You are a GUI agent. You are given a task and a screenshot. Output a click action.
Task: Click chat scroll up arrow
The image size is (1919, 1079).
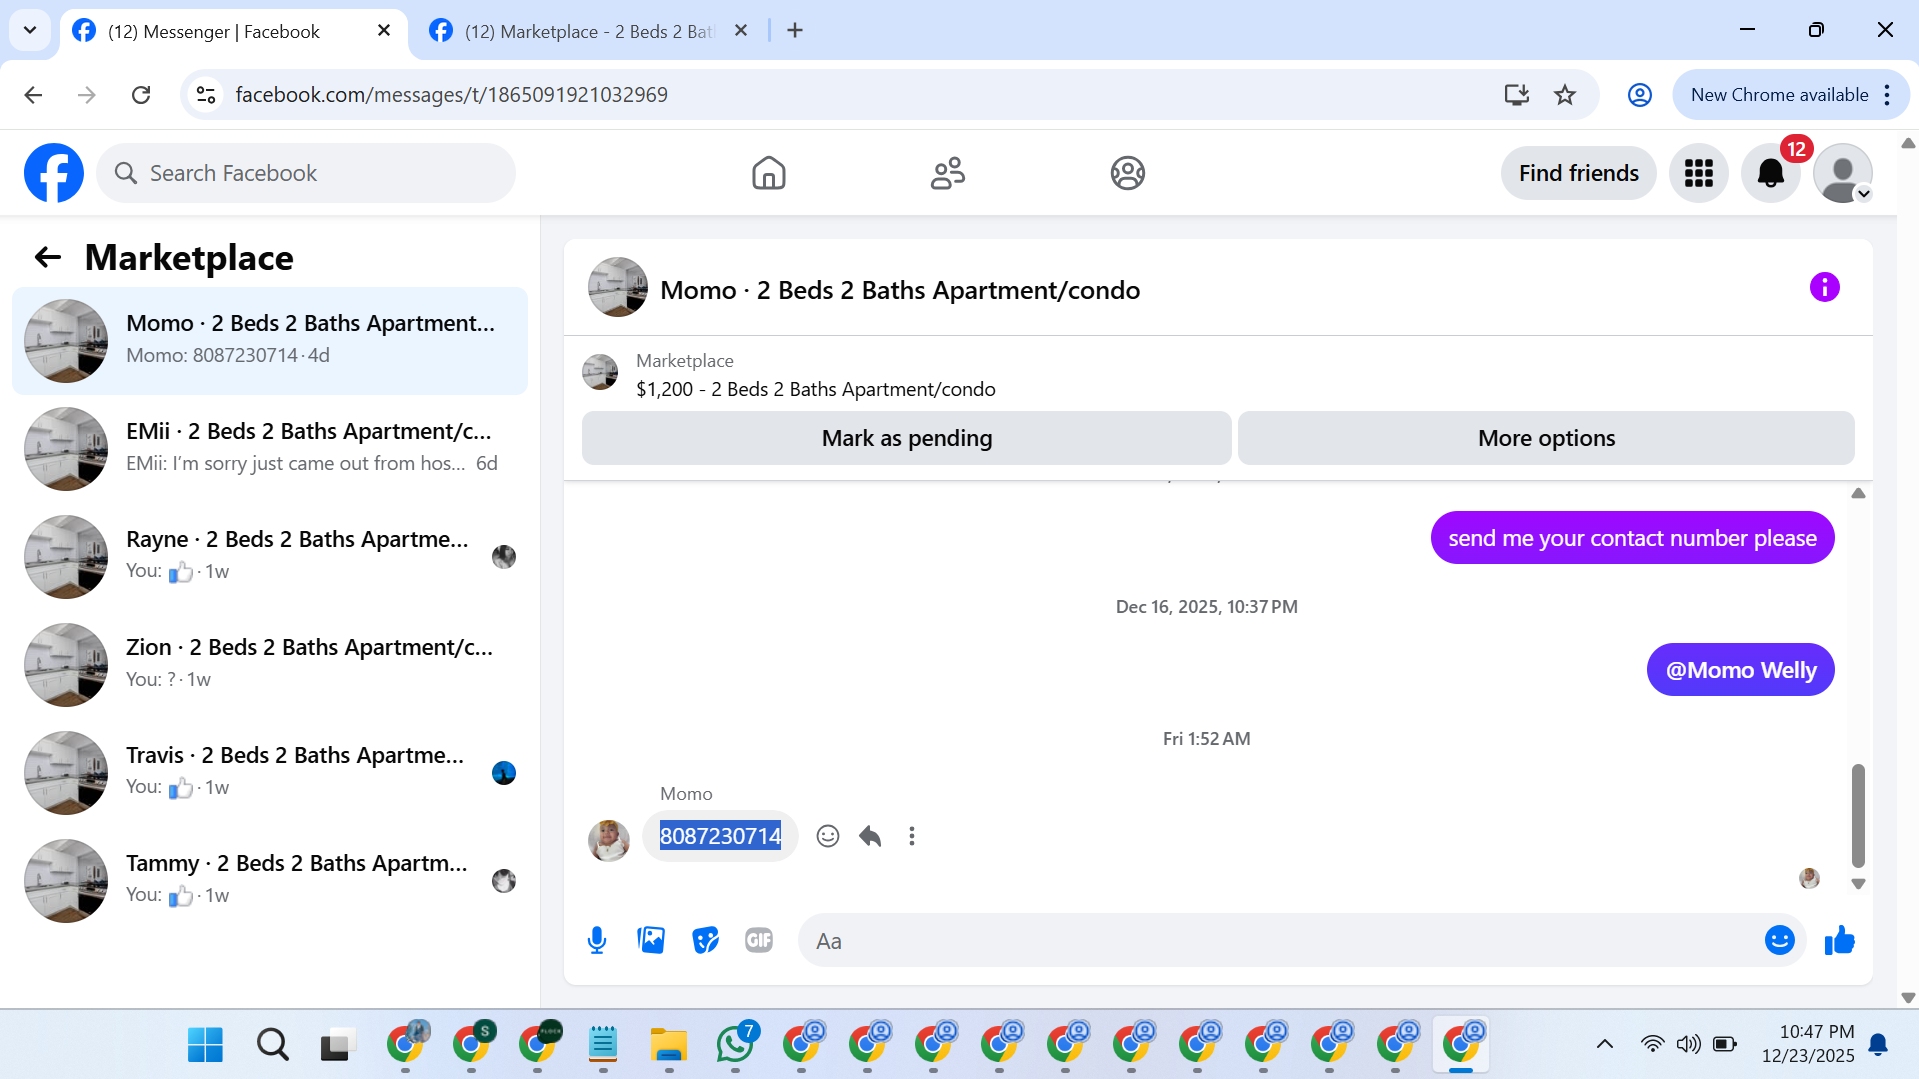point(1858,494)
